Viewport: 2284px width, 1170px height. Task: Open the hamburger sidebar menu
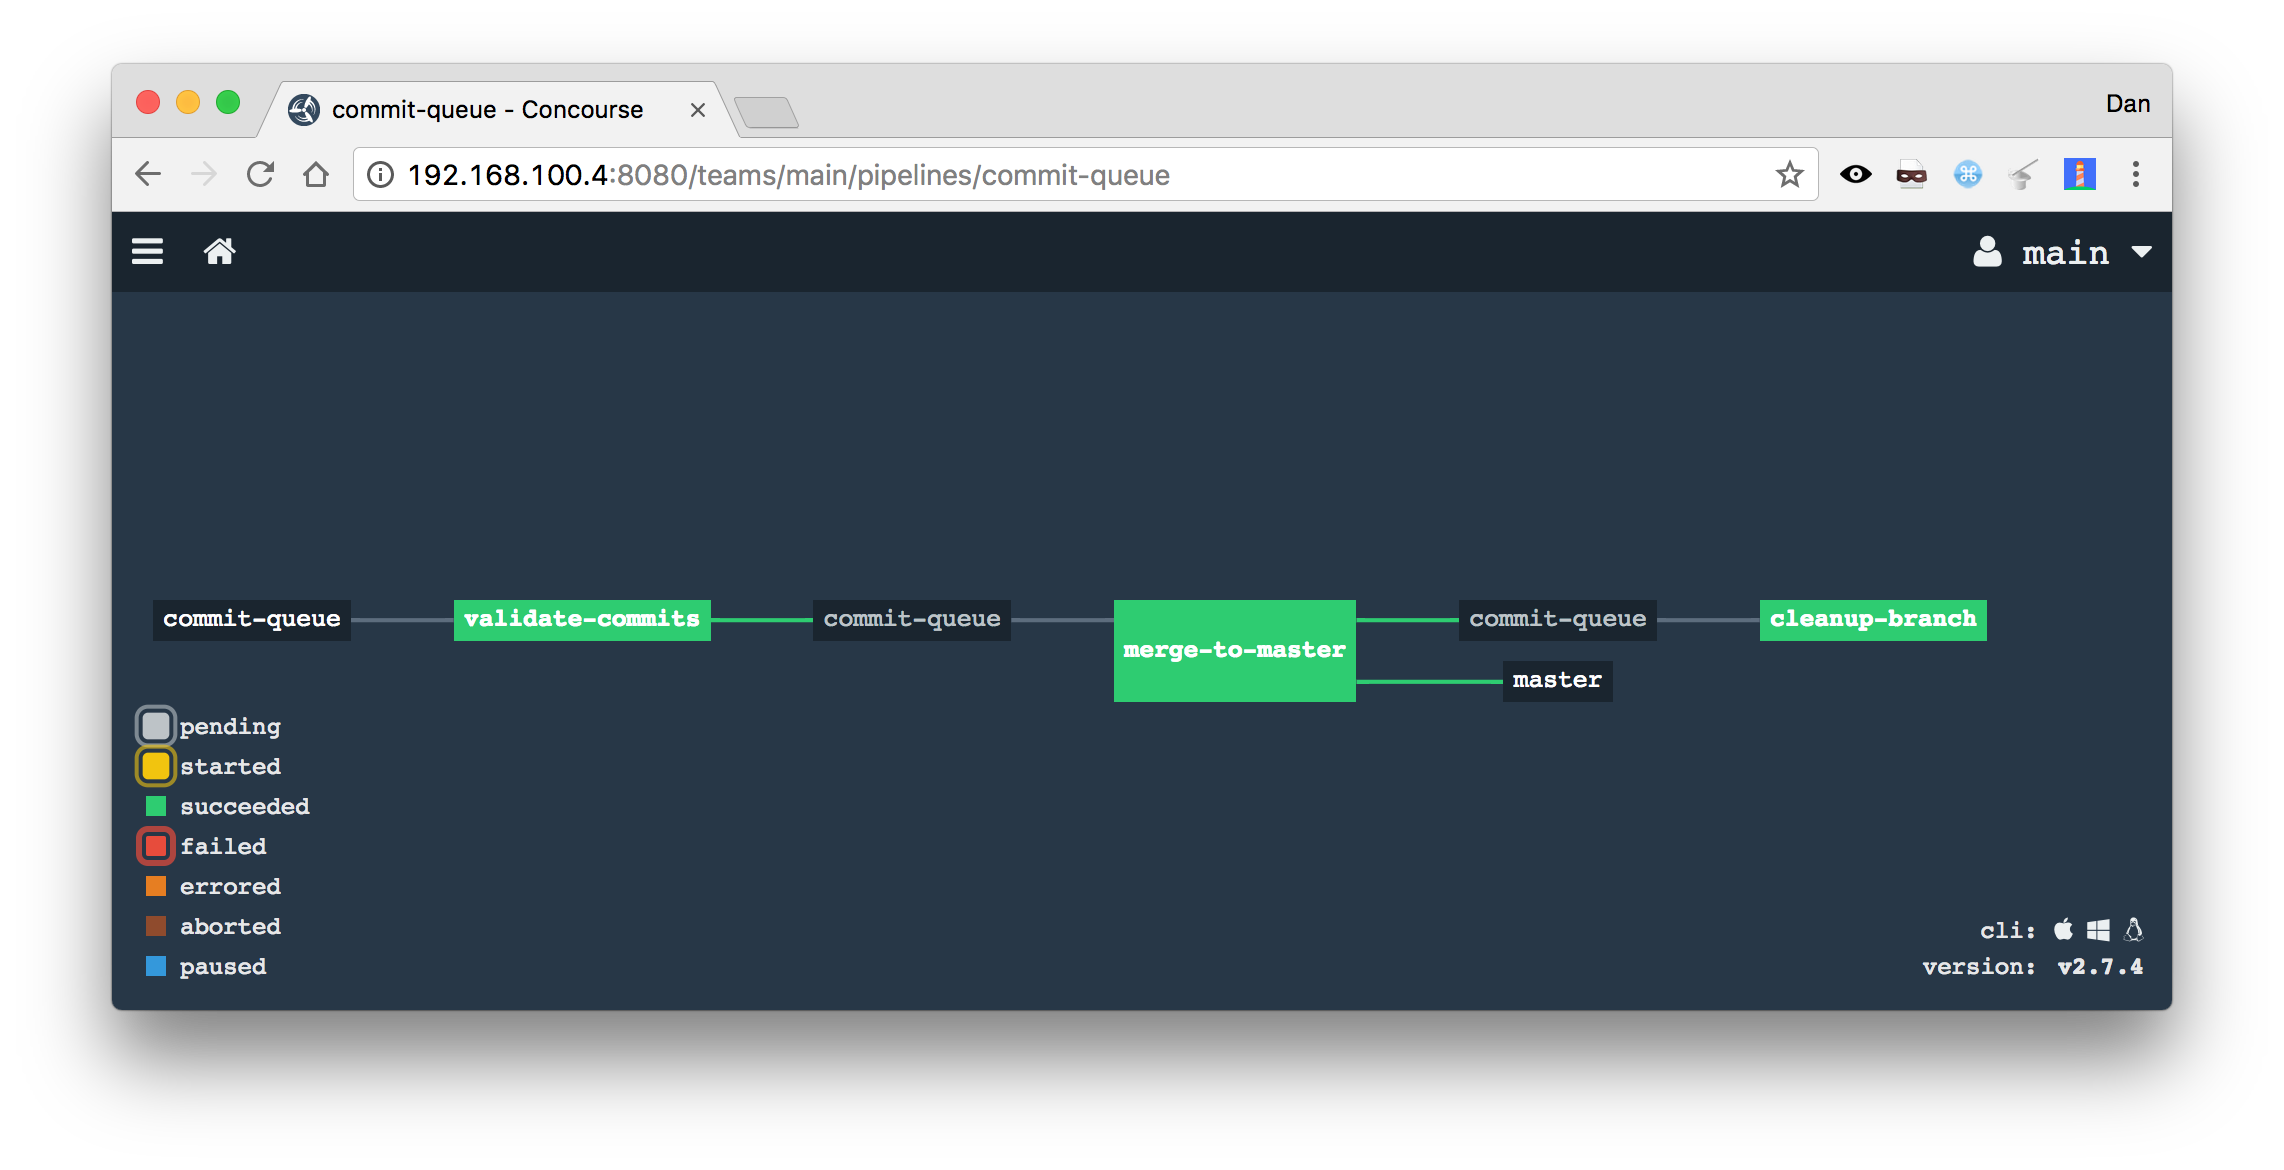147,251
